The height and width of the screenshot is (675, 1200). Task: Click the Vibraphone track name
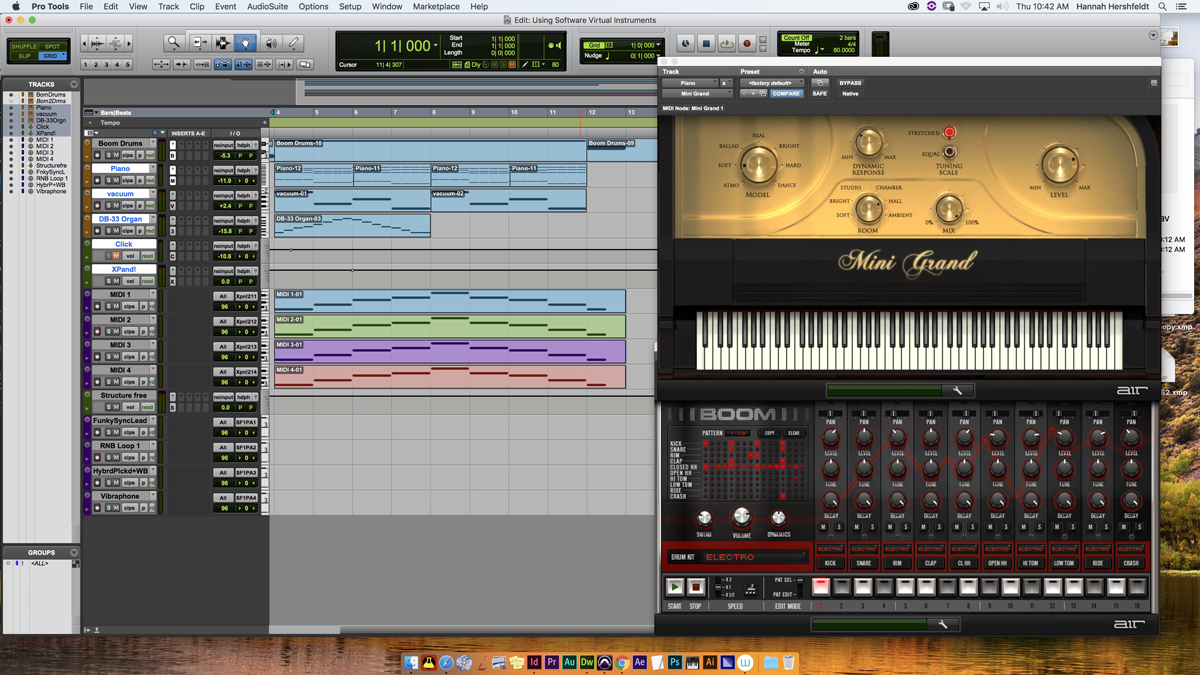pyautogui.click(x=120, y=496)
